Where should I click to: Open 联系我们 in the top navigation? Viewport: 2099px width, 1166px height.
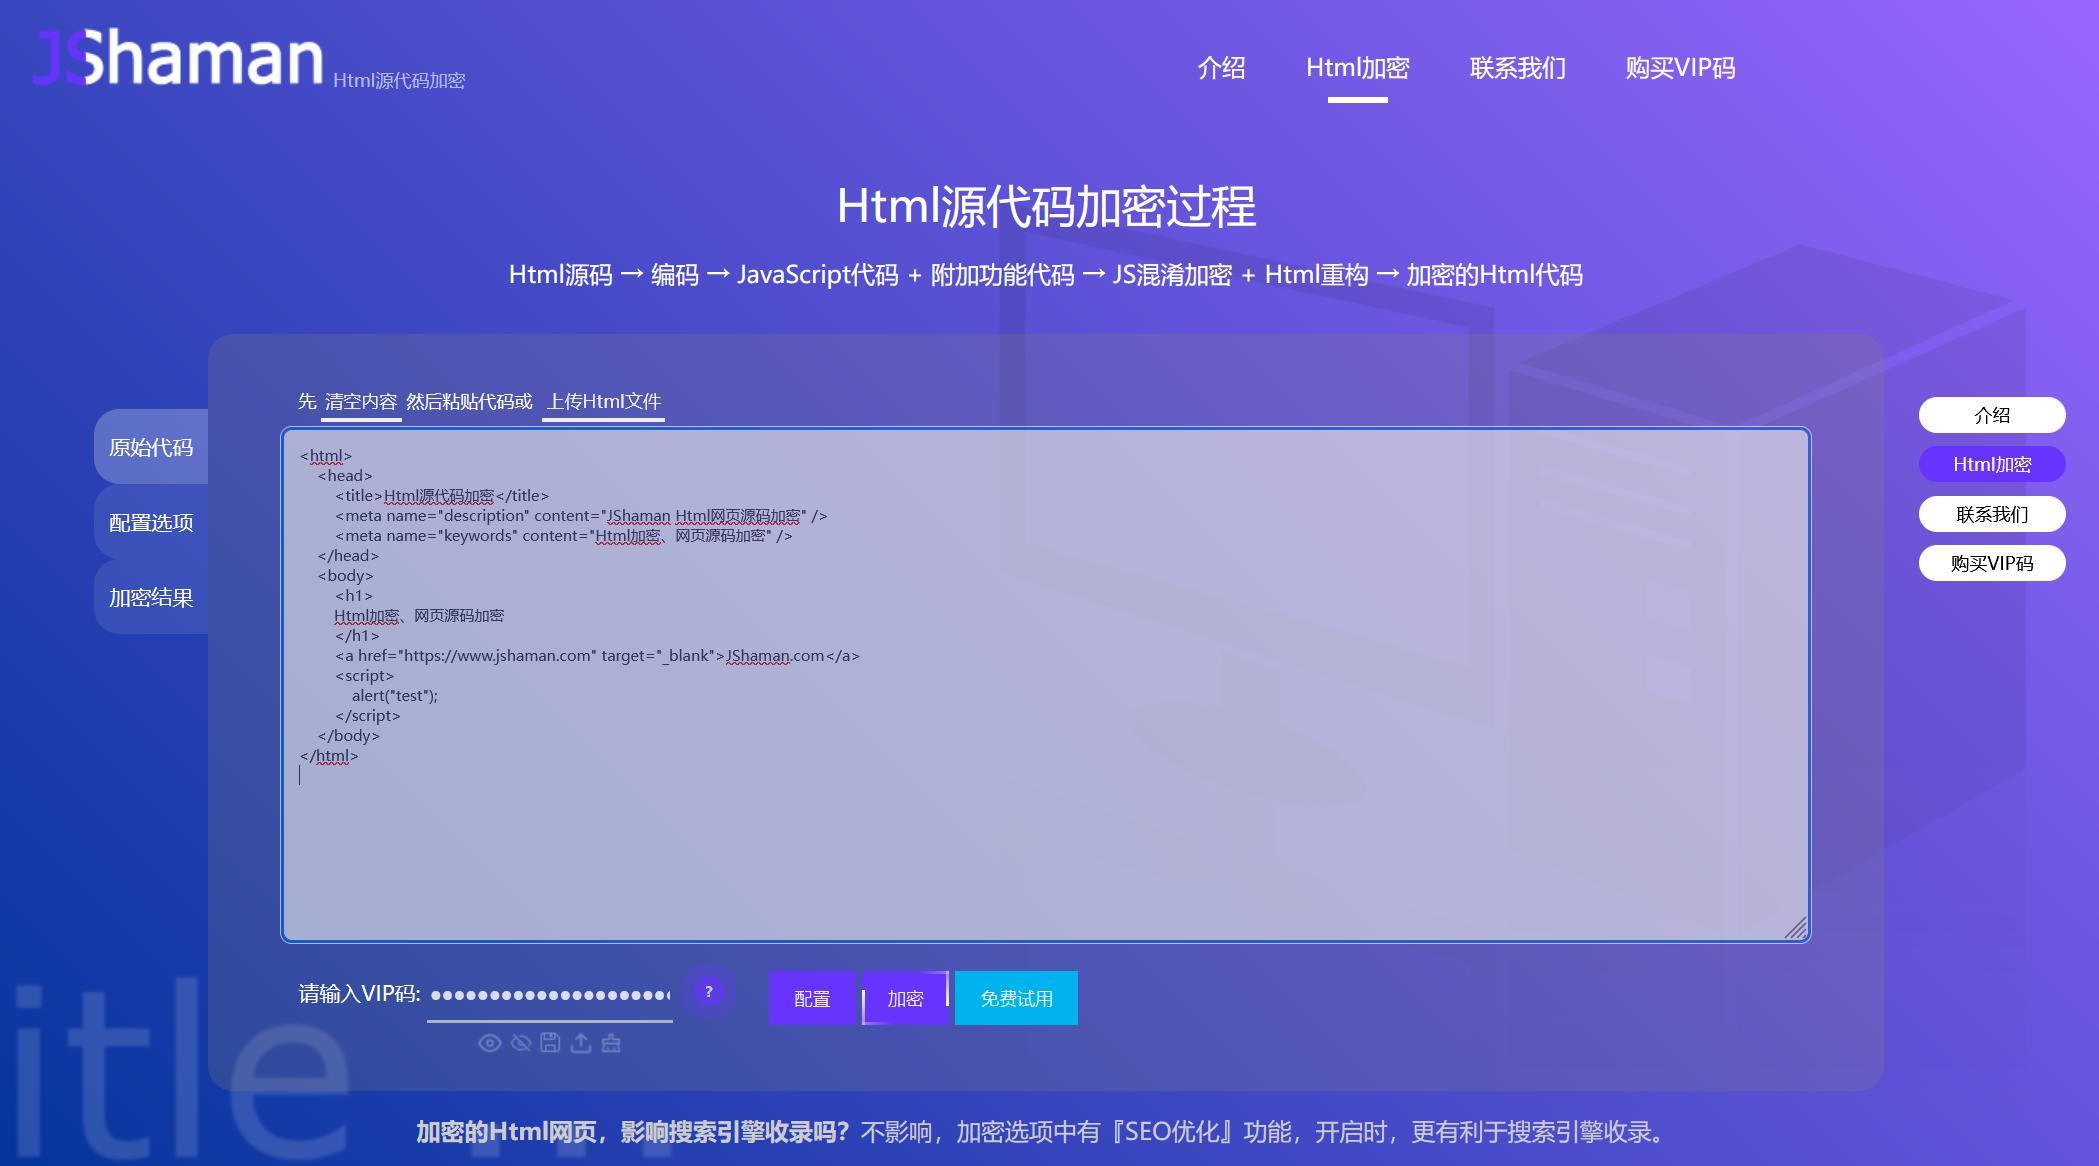pyautogui.click(x=1517, y=68)
